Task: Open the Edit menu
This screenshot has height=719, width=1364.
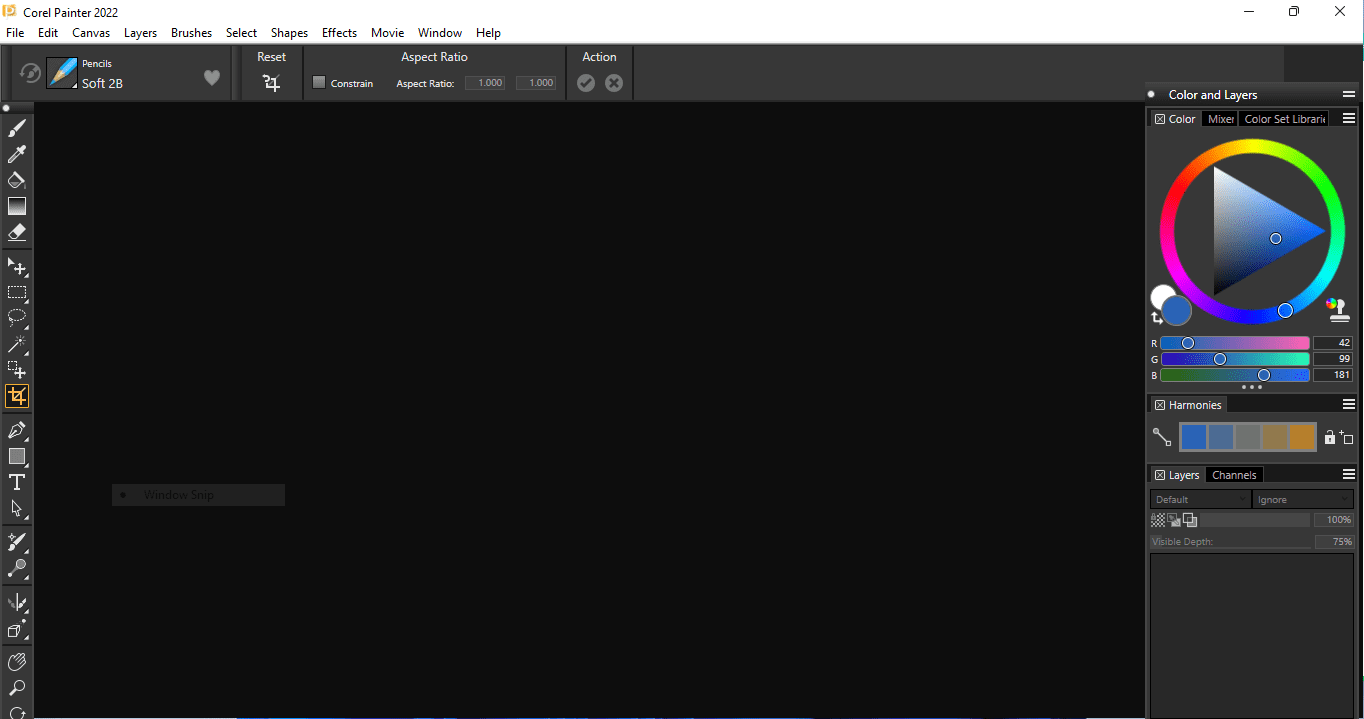Action: (x=48, y=33)
